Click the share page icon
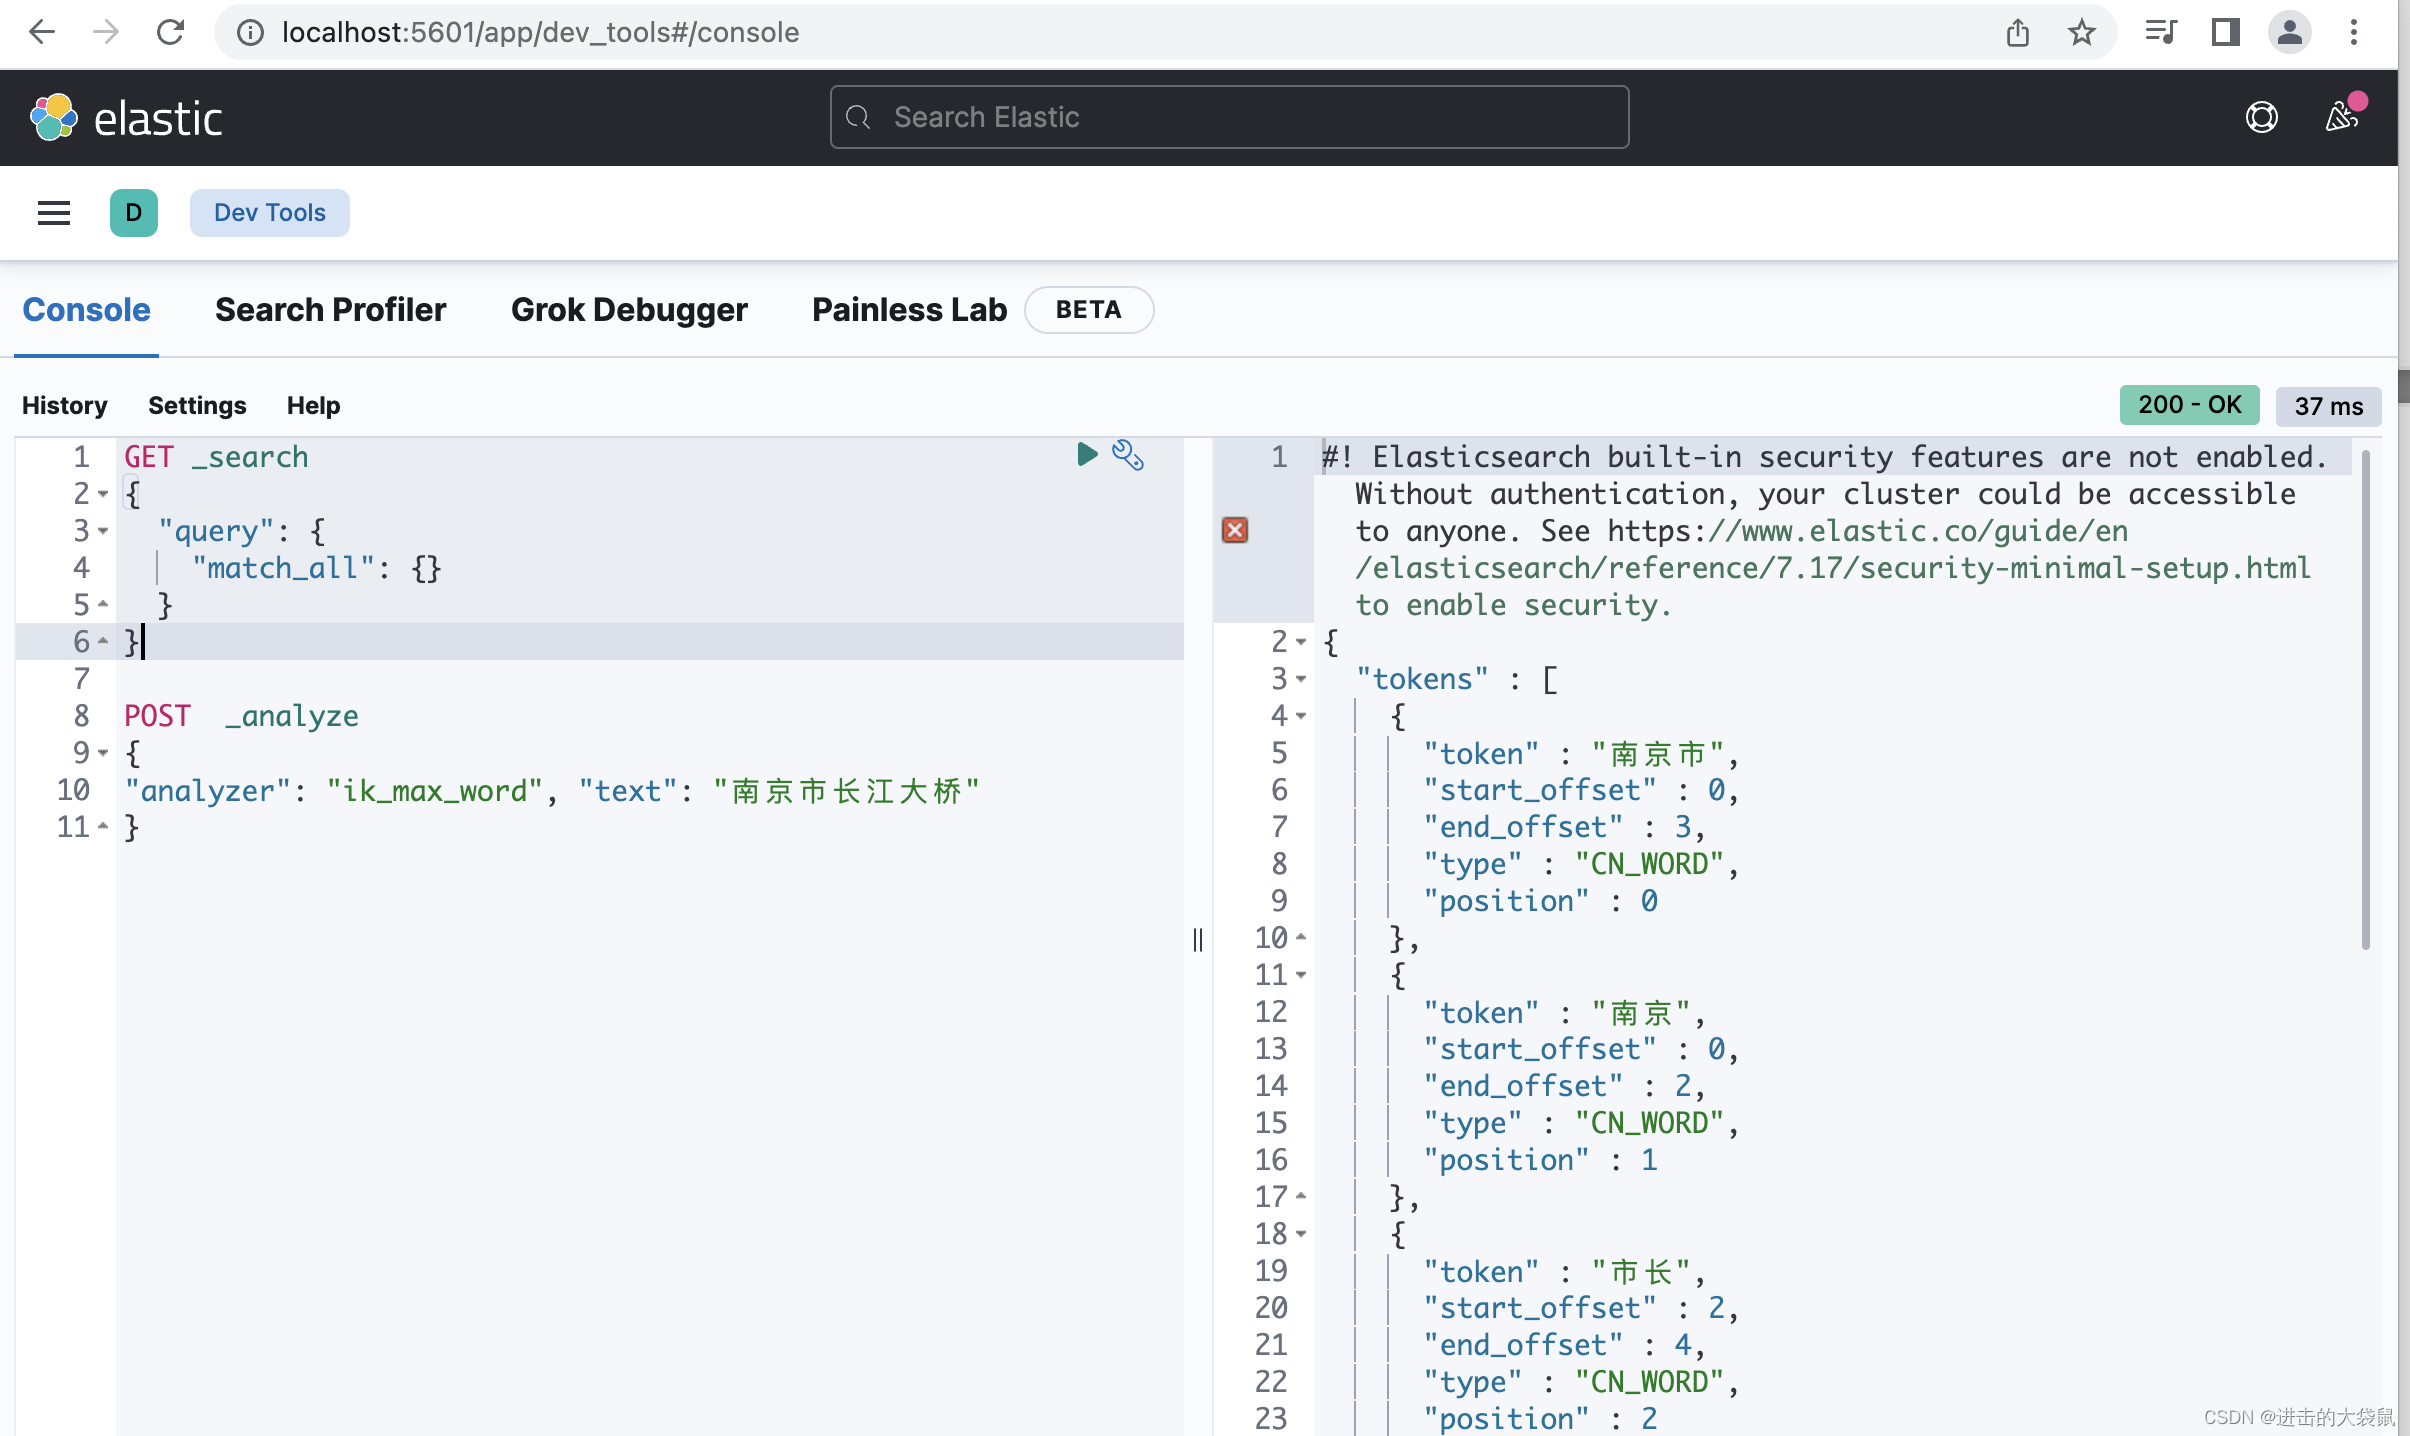 [x=2017, y=33]
